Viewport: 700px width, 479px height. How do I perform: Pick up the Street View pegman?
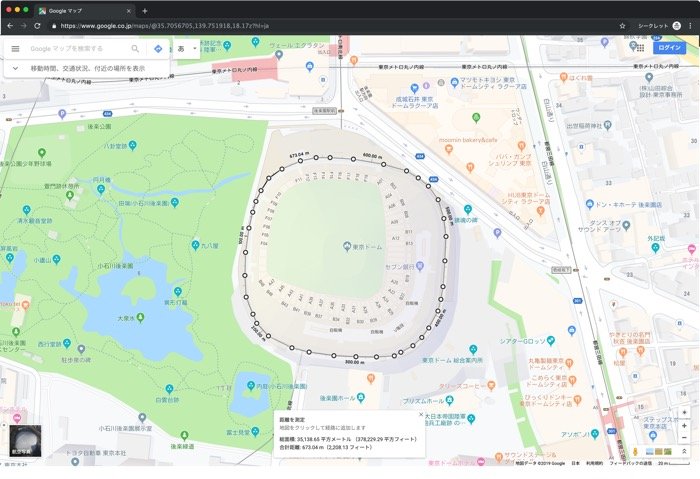click(635, 452)
